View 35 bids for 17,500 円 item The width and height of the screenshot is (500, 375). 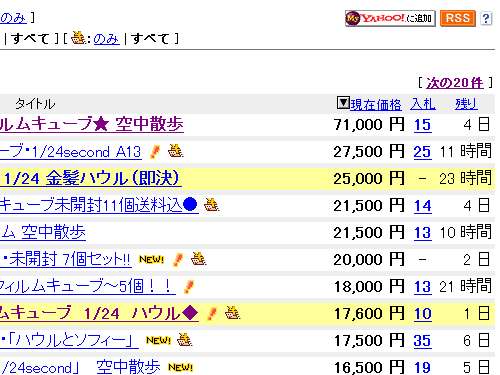422,341
